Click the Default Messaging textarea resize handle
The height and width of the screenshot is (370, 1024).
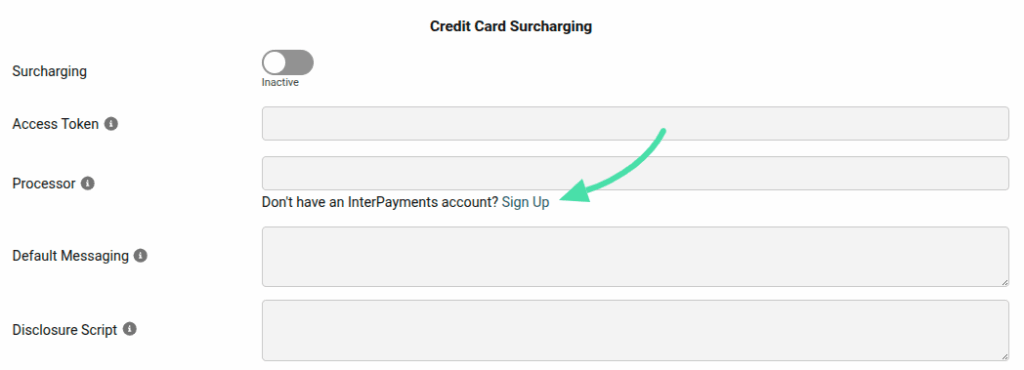coord(1004,282)
